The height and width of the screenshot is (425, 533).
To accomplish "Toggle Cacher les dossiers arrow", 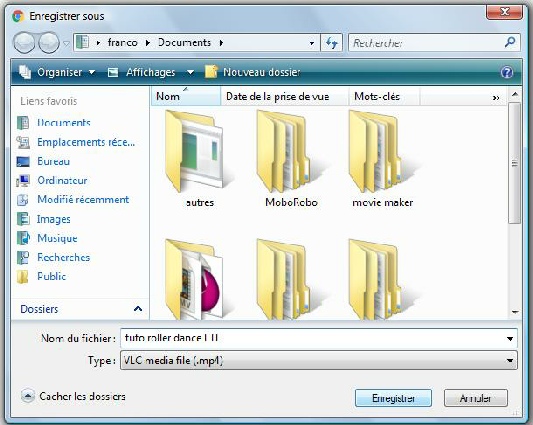I will [28, 396].
